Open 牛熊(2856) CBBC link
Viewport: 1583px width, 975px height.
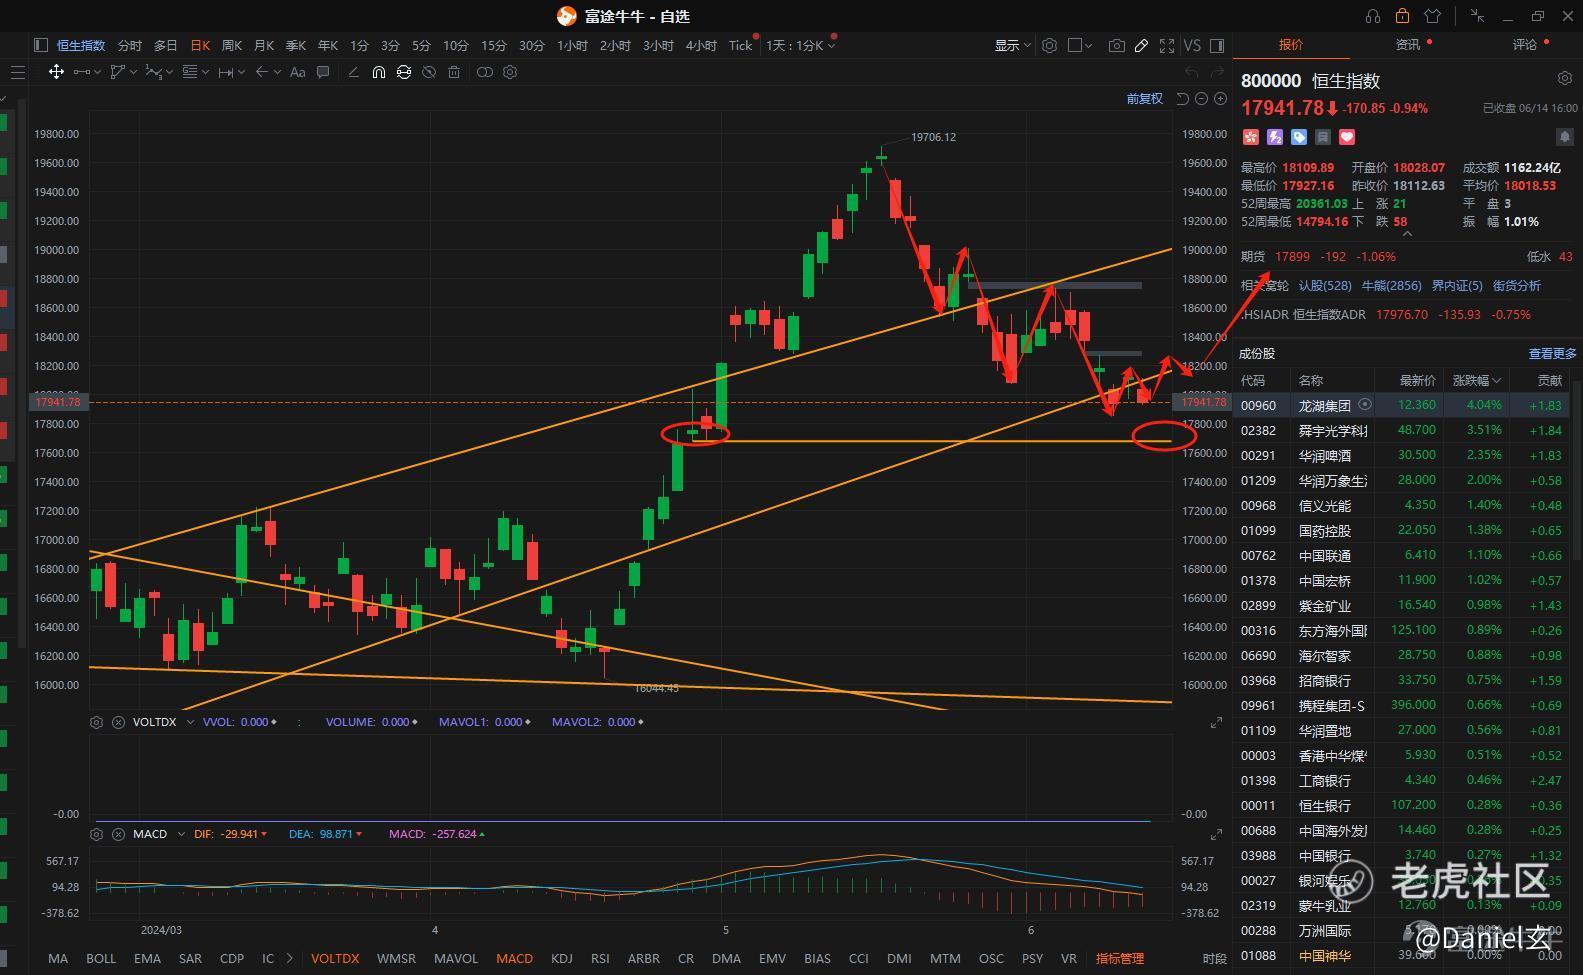tap(1391, 285)
